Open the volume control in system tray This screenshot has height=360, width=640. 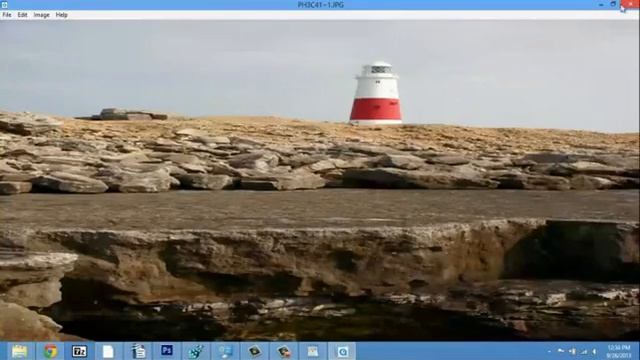(594, 351)
